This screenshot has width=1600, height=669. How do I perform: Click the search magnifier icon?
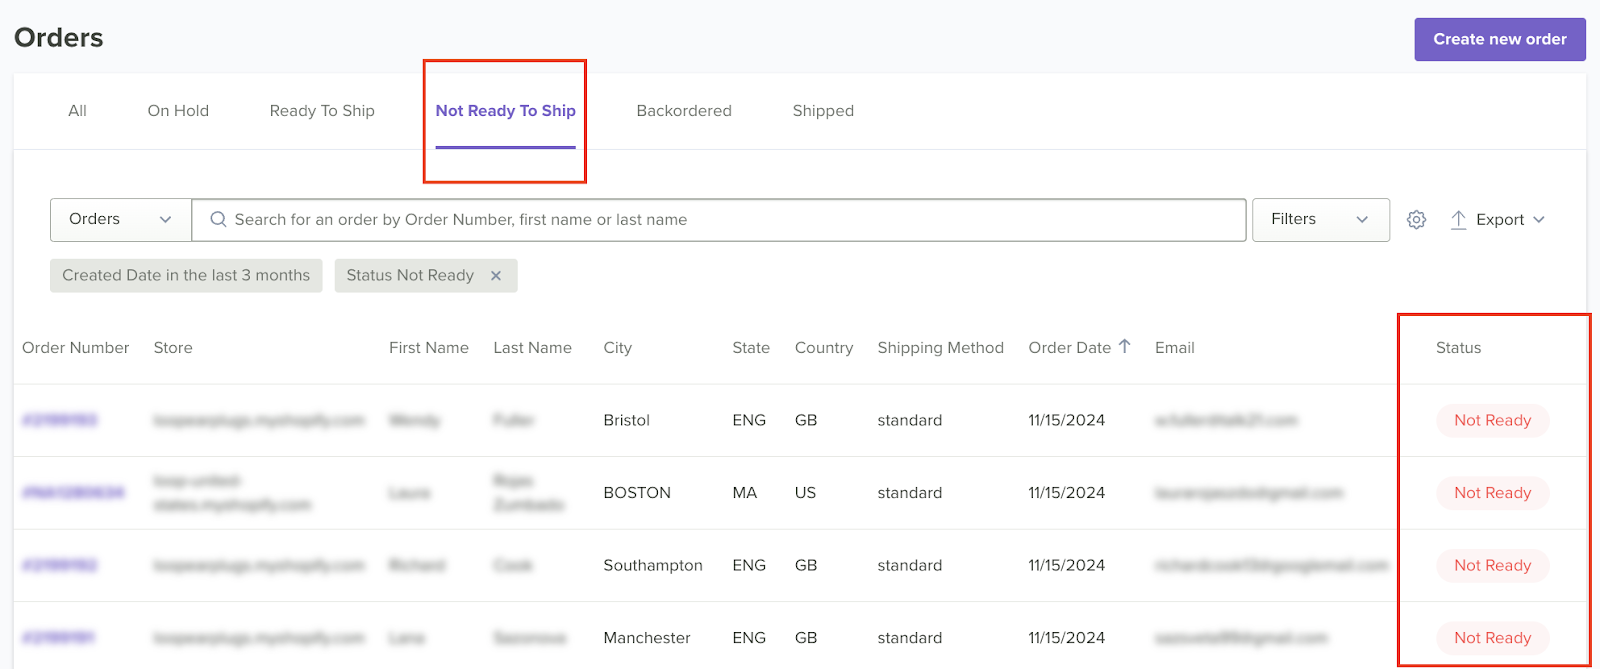coord(218,220)
